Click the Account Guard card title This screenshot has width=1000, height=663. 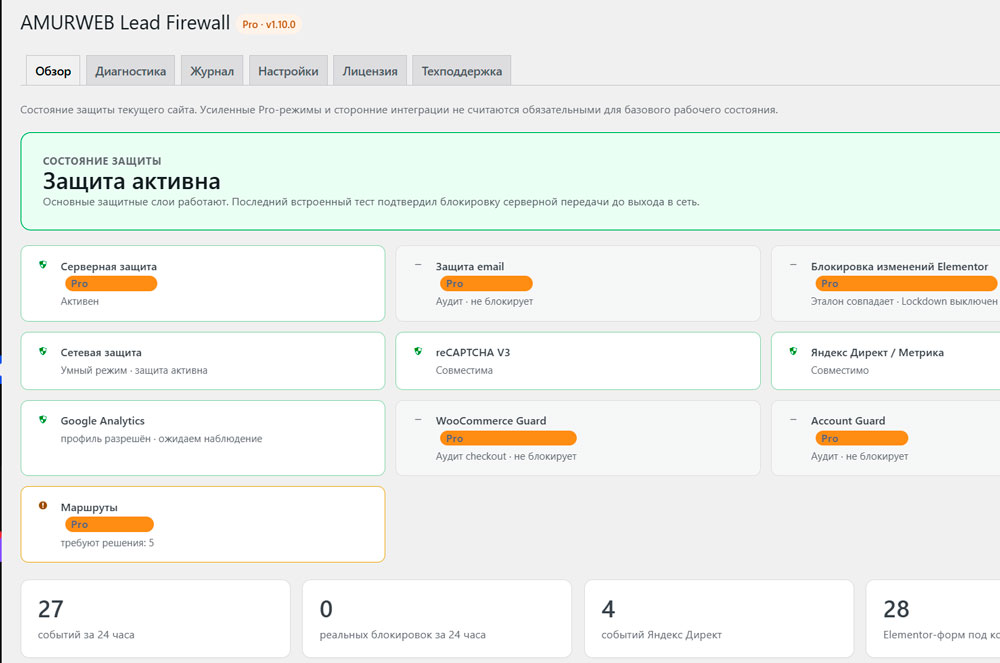[848, 421]
